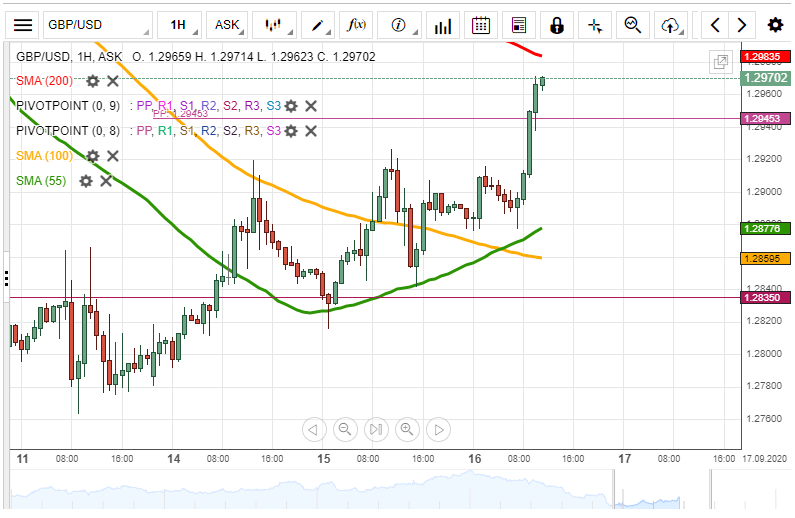Grab the right handle of navigator range

(x=711, y=489)
